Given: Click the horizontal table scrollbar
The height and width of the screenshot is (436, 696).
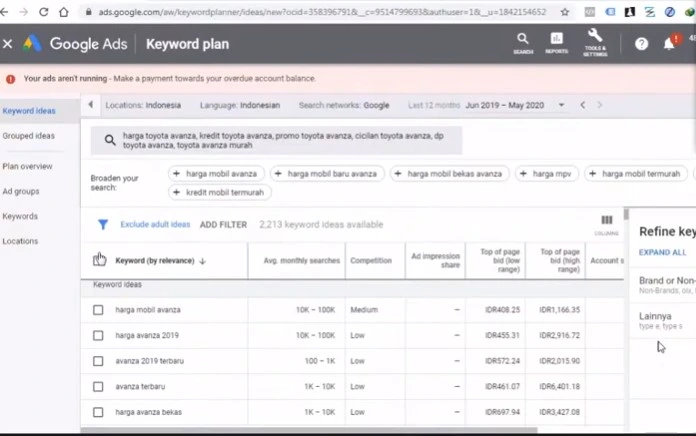Looking at the screenshot, I should pyautogui.click(x=309, y=430).
